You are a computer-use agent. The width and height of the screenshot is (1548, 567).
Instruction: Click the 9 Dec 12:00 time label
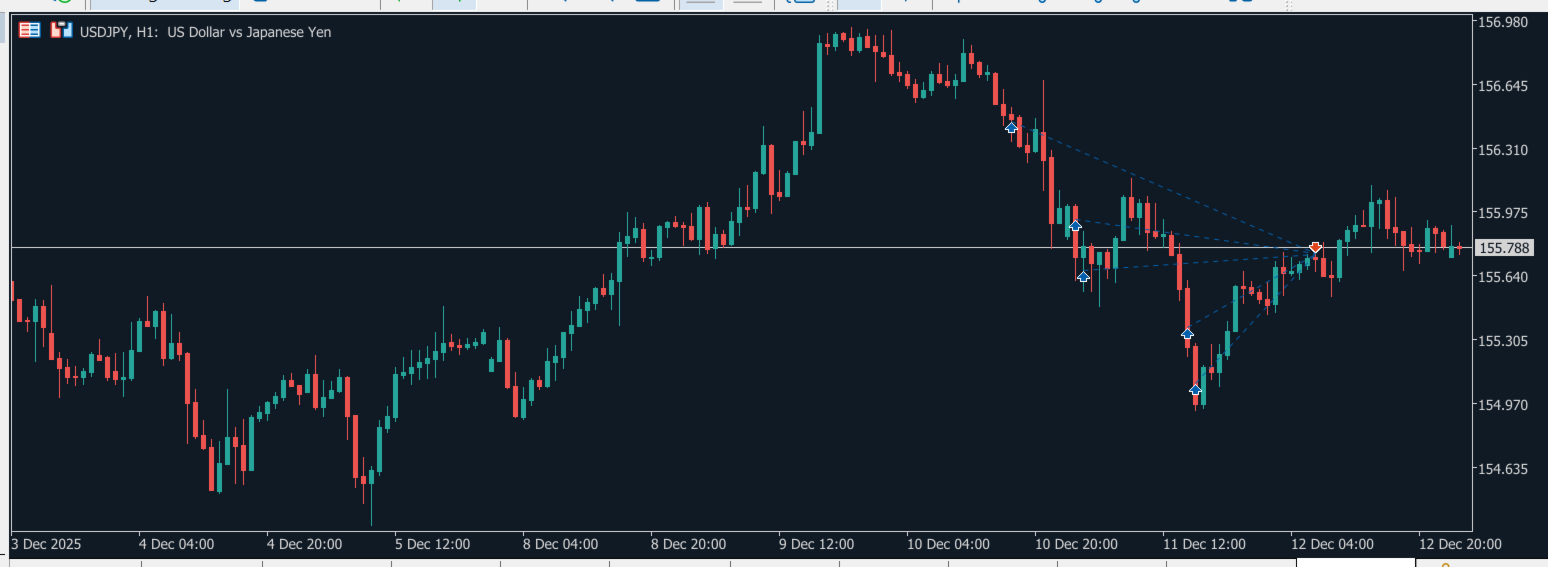[817, 544]
